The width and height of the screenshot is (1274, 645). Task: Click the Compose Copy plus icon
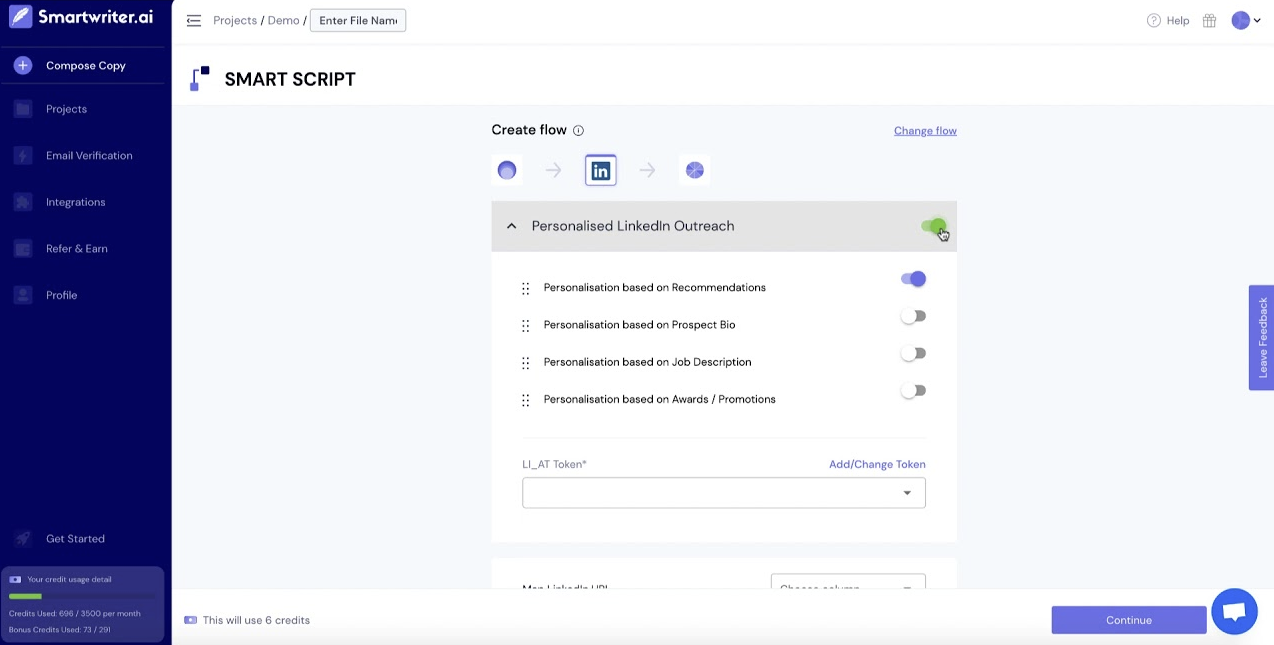tap(23, 66)
